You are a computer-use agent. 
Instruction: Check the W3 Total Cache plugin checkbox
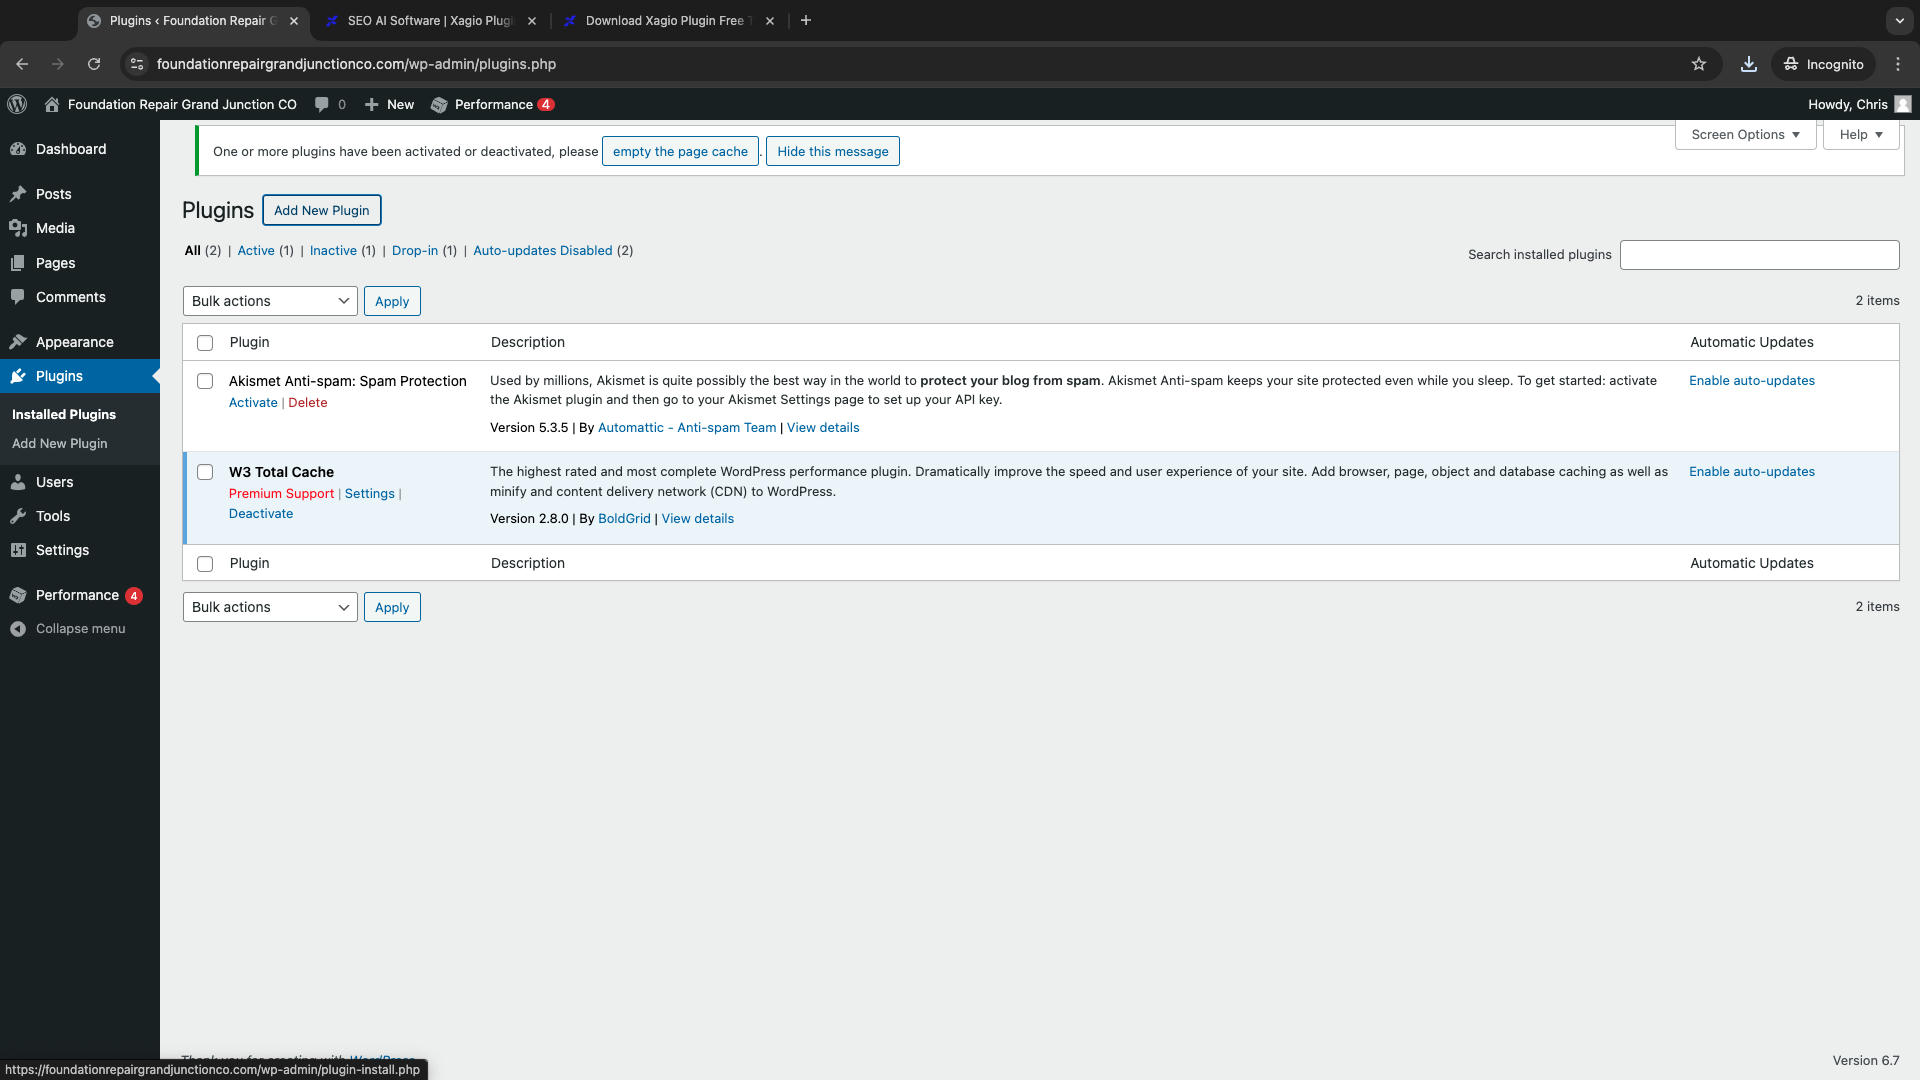(x=205, y=472)
